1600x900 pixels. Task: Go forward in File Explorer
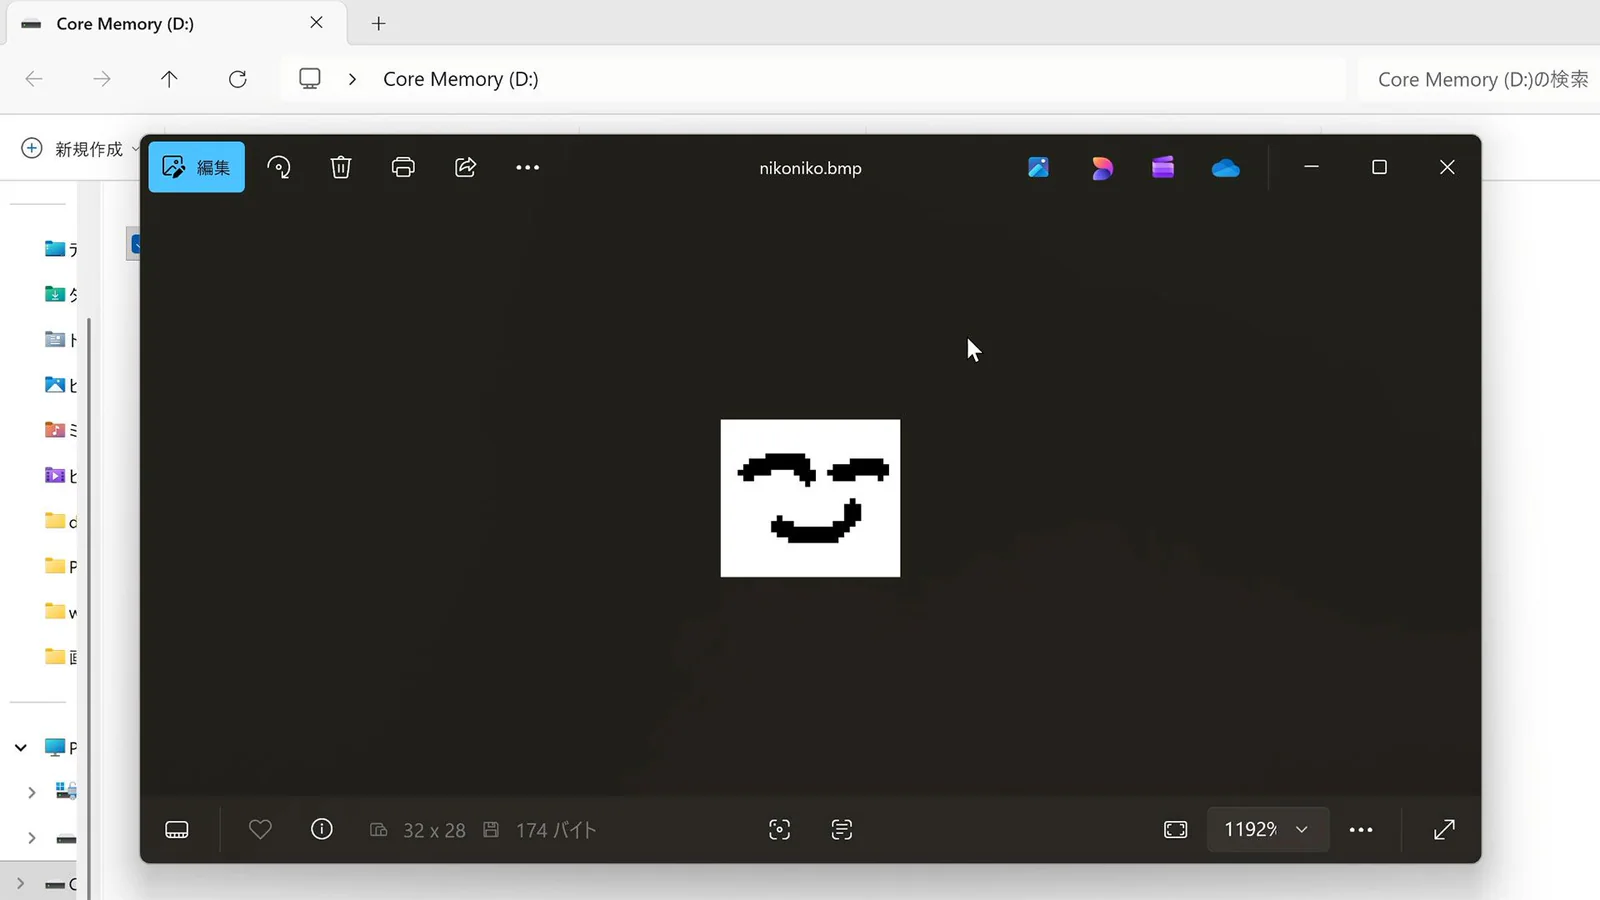(x=102, y=79)
